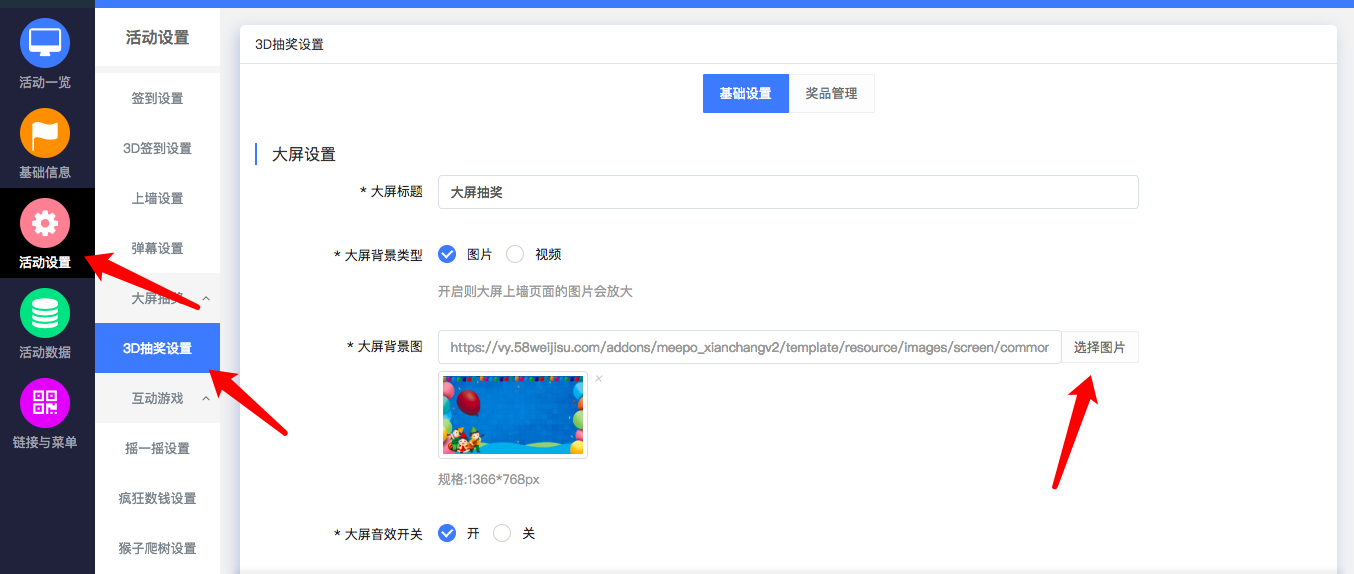
Task: Select the 活动设置 gear icon
Action: pyautogui.click(x=45, y=223)
